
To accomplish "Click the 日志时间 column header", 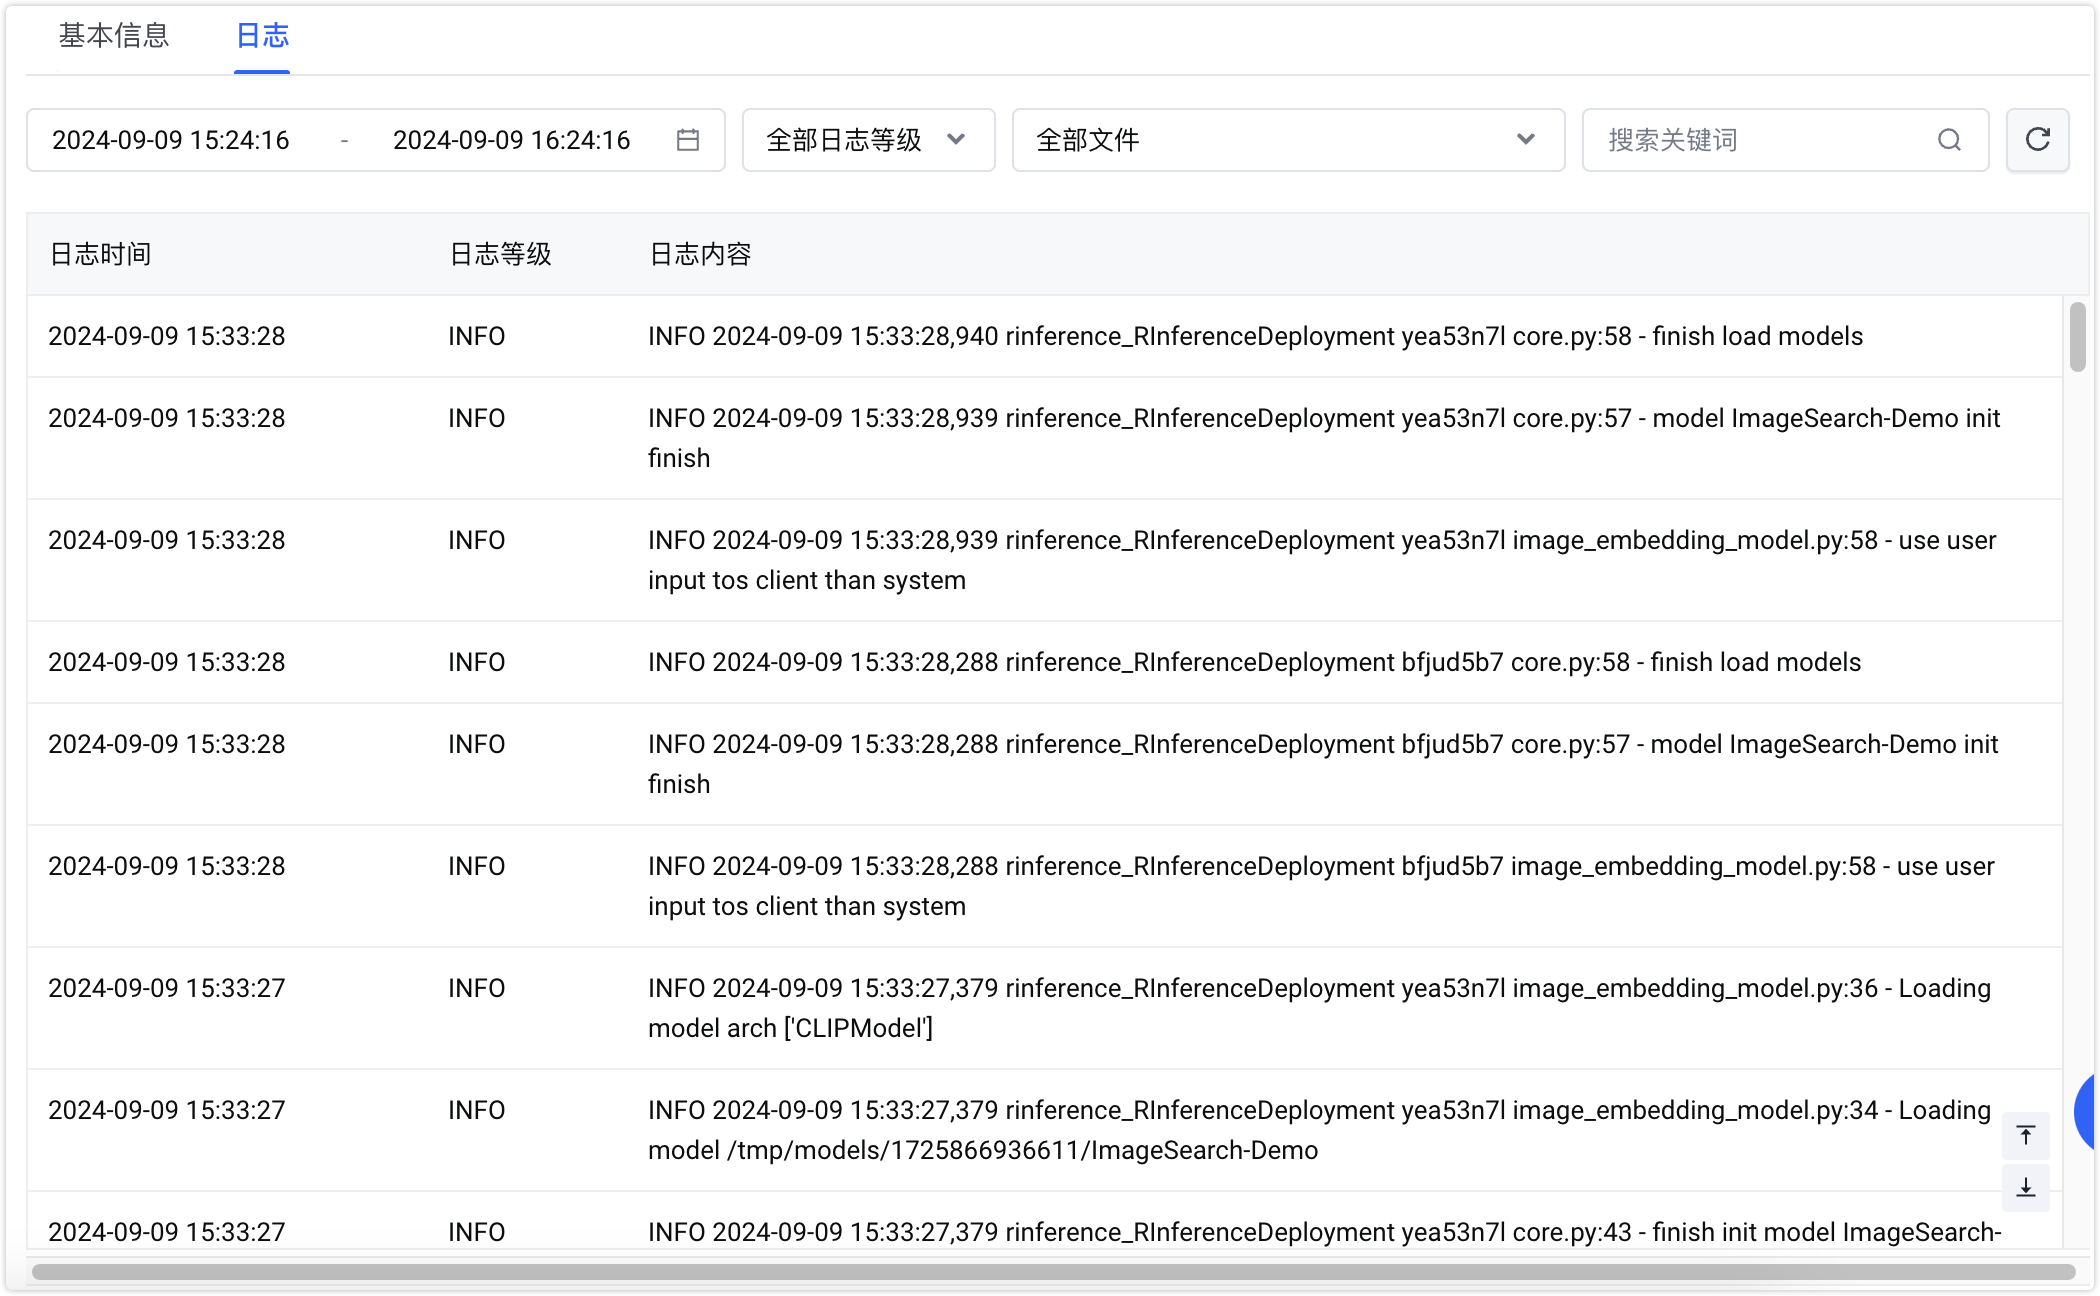I will pyautogui.click(x=101, y=254).
